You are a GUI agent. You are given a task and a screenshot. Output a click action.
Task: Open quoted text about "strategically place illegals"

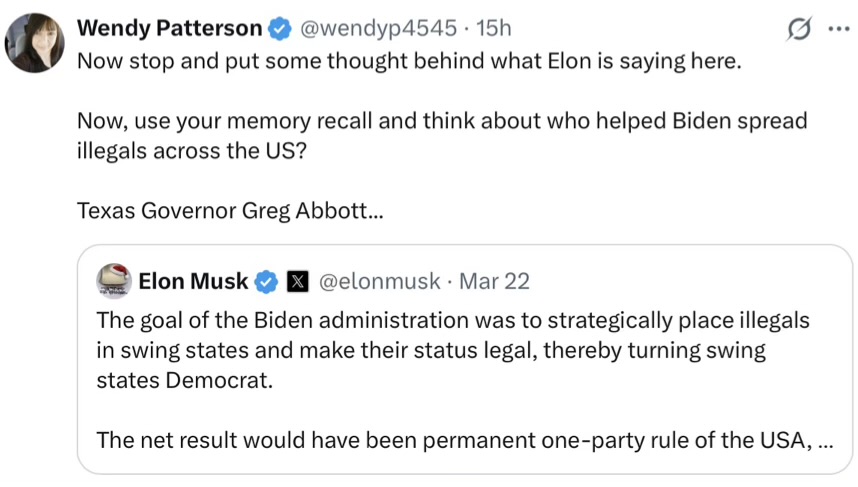pyautogui.click(x=452, y=321)
